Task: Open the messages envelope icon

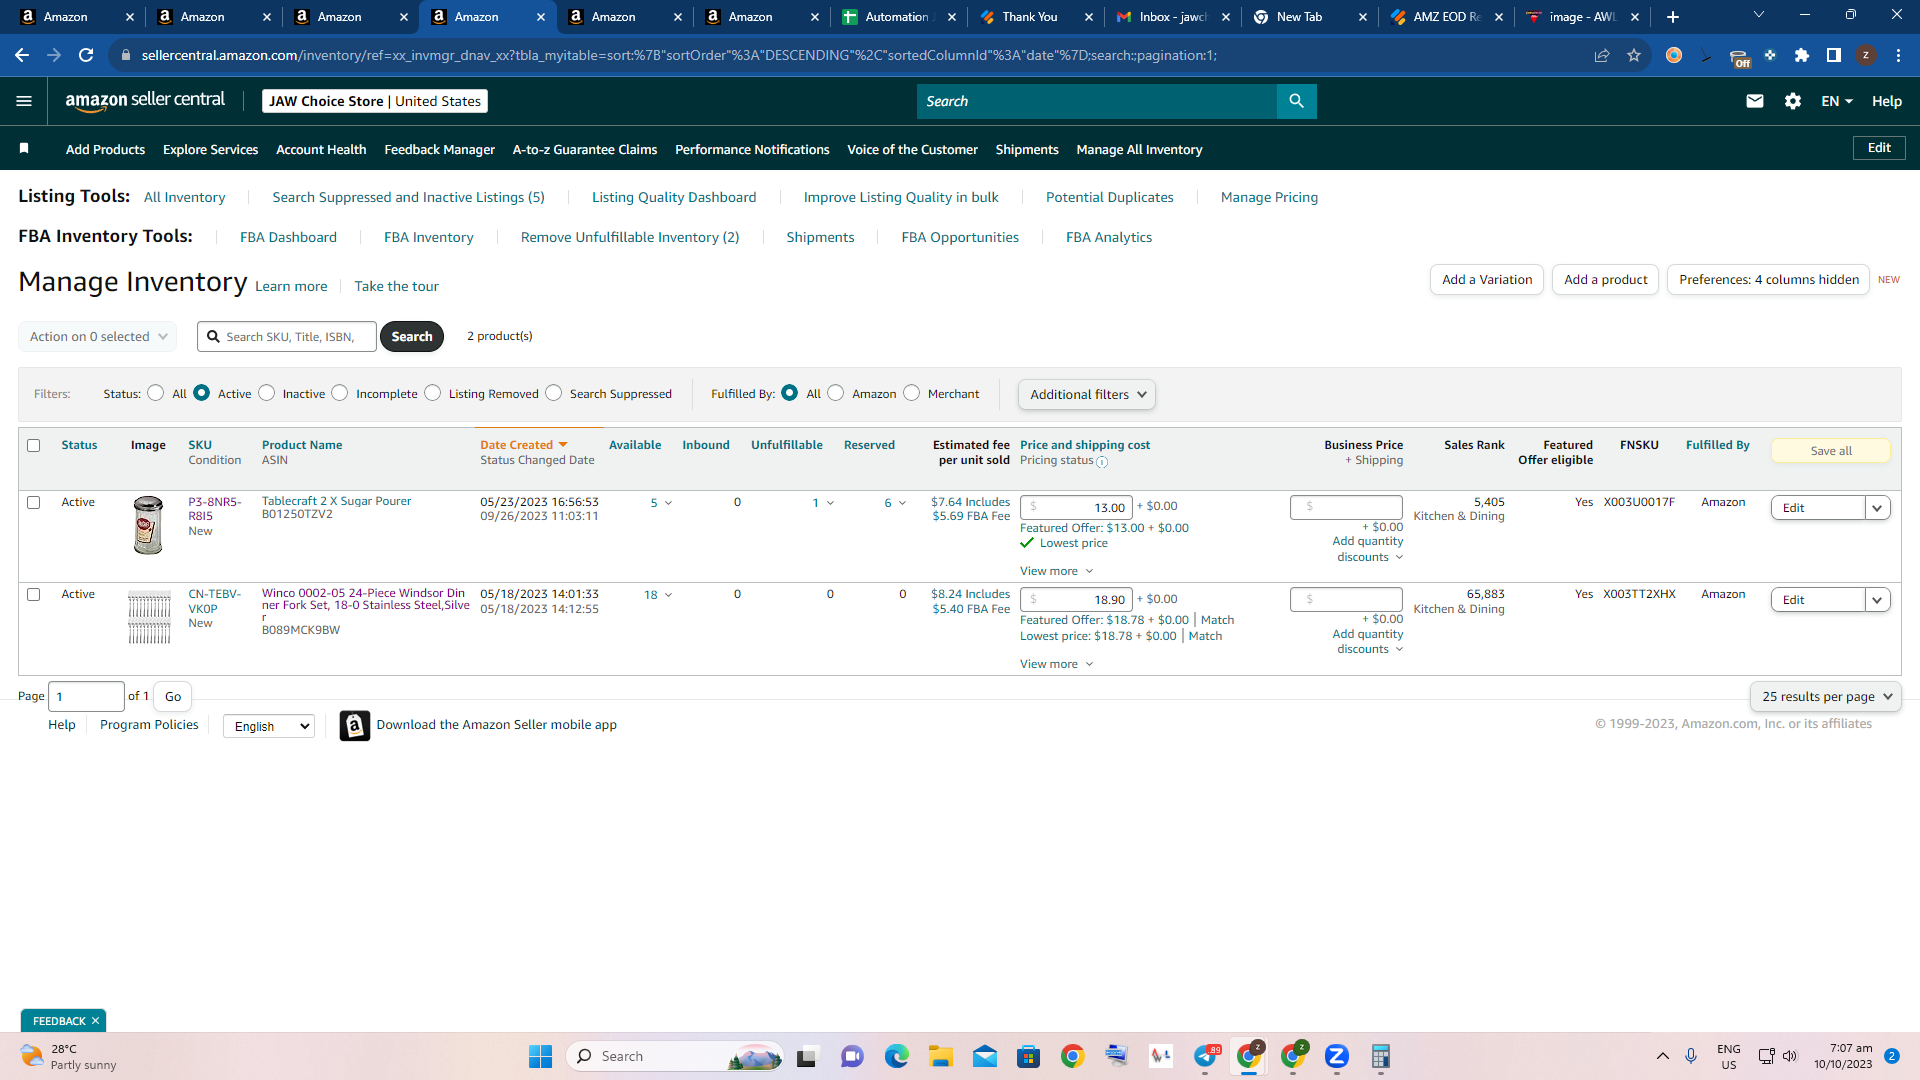Action: 1755,101
